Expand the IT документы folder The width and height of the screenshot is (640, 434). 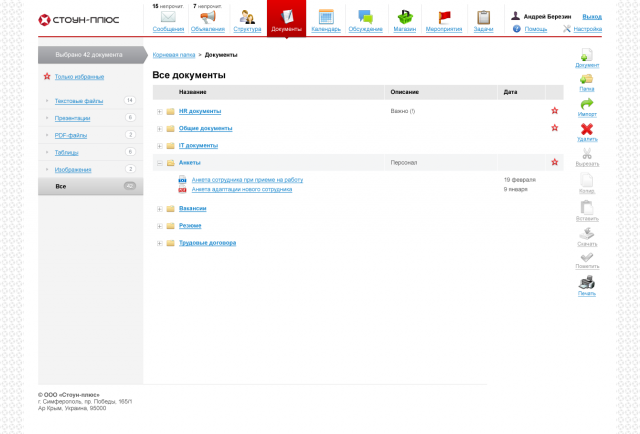tap(160, 146)
